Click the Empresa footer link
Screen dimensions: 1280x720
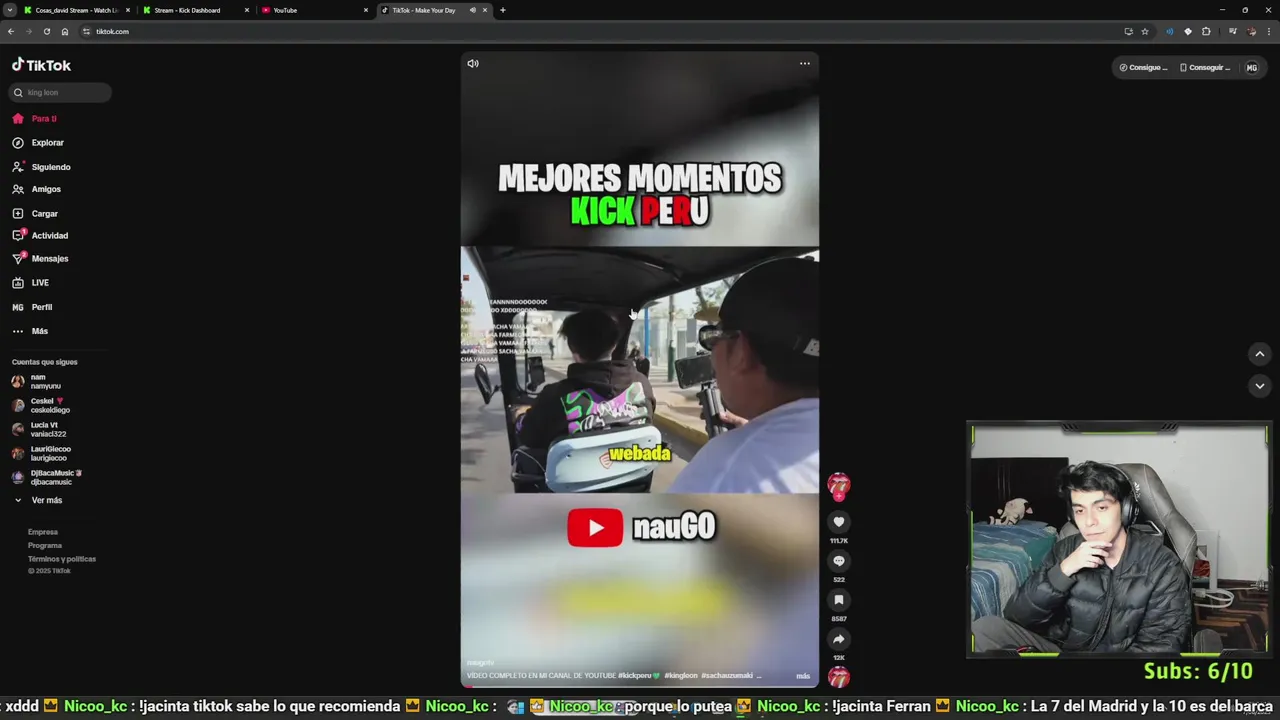(43, 532)
